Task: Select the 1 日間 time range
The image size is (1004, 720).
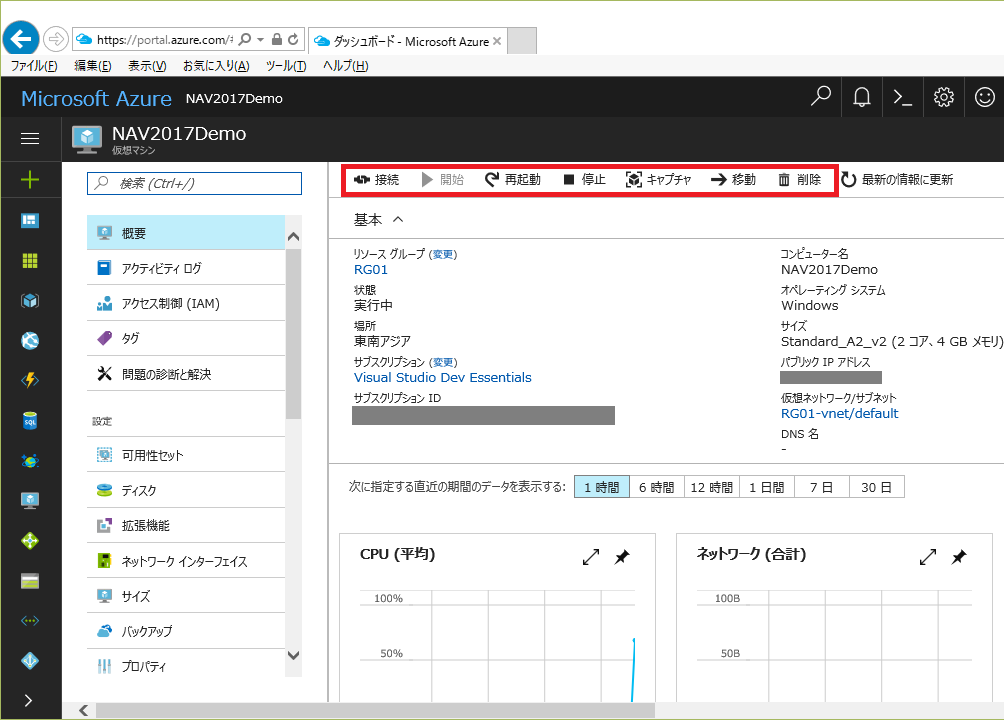Action: (x=766, y=487)
